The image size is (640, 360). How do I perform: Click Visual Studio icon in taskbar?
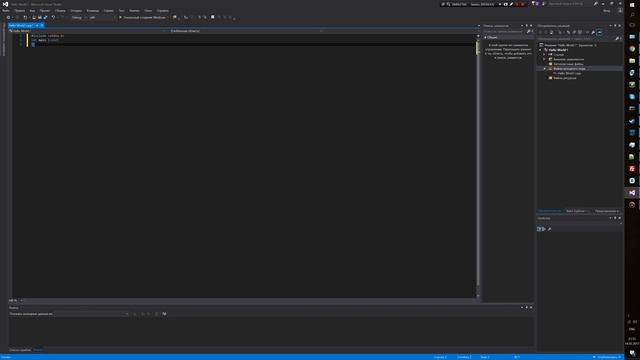(632, 193)
